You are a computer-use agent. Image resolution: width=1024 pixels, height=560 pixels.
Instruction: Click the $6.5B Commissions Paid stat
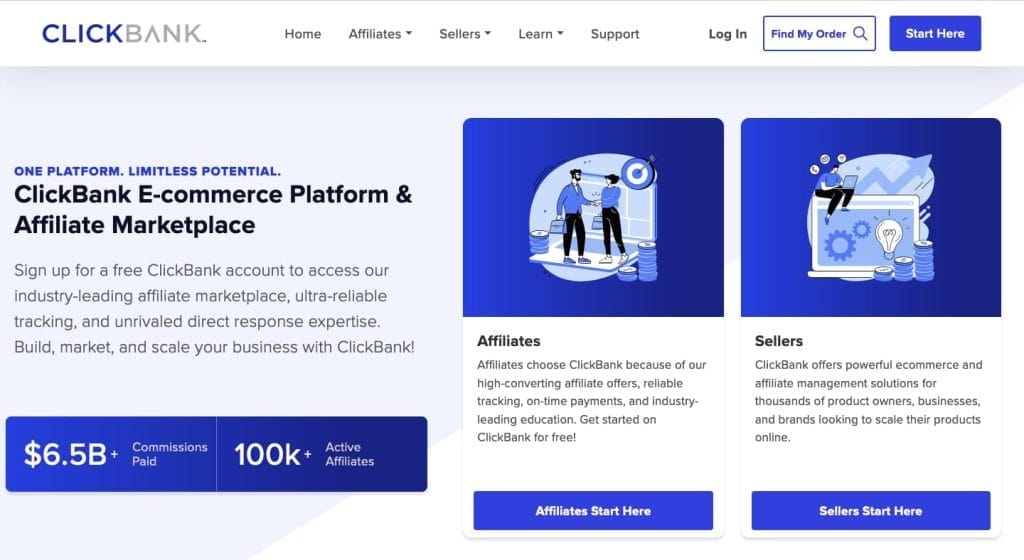[x=116, y=454]
